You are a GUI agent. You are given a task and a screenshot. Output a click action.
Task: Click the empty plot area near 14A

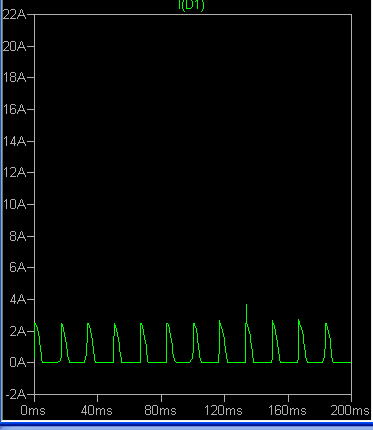[x=193, y=141]
